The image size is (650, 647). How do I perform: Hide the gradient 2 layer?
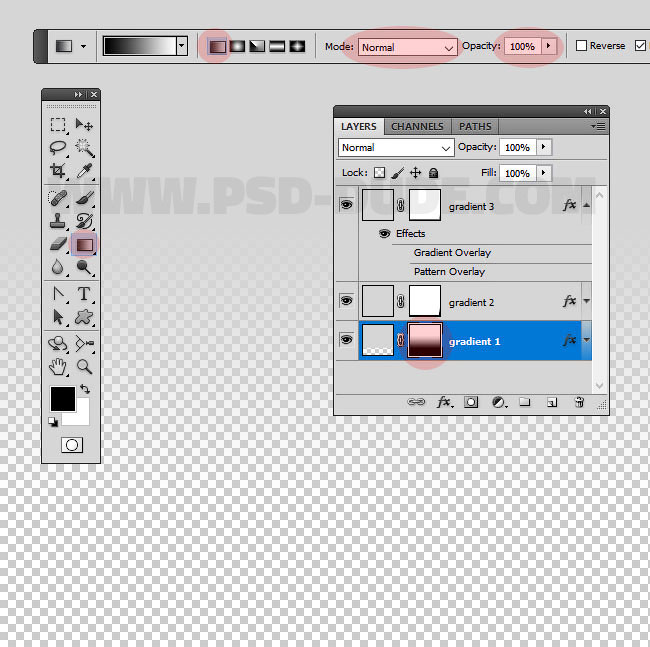pyautogui.click(x=347, y=300)
